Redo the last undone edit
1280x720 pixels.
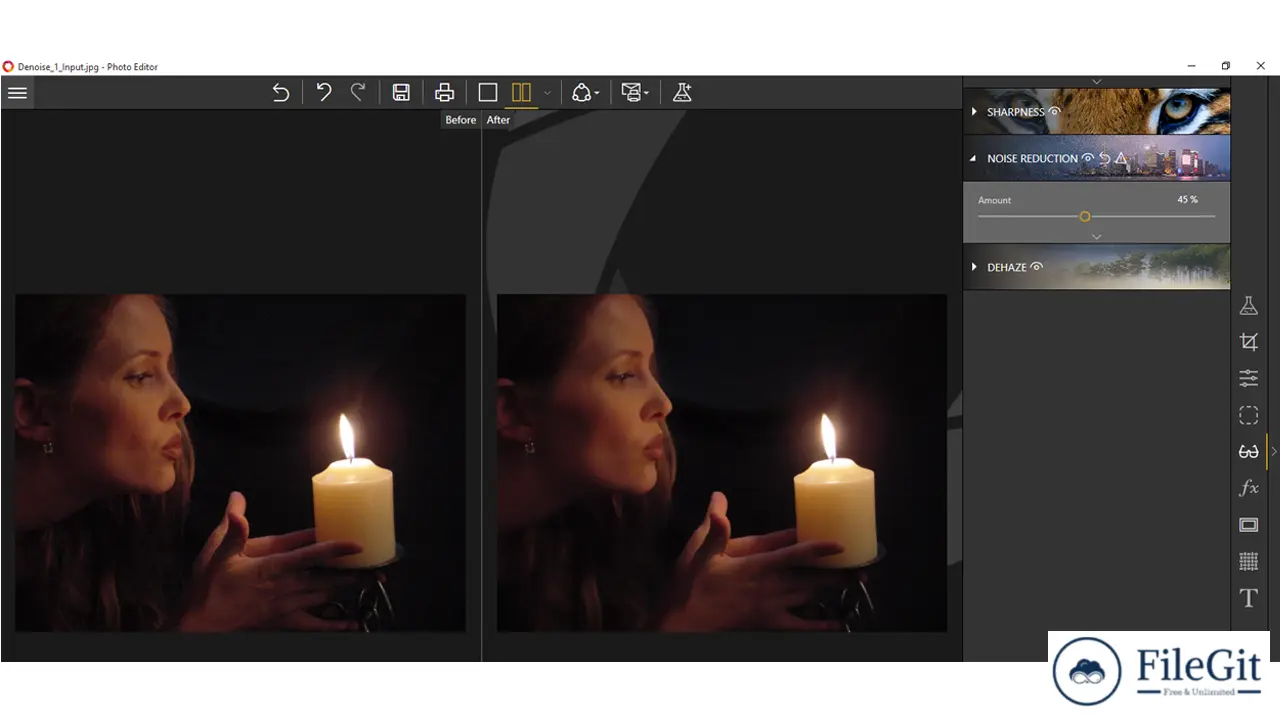358,92
